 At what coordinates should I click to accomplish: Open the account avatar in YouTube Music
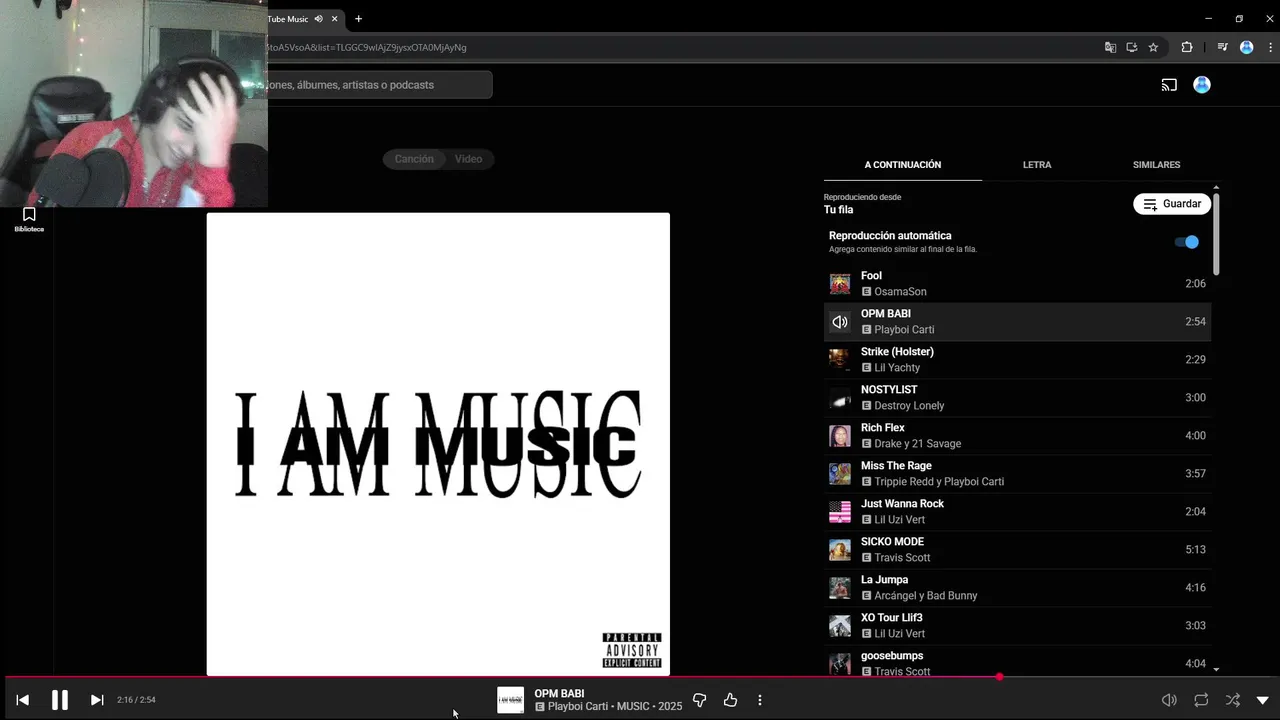pyautogui.click(x=1202, y=85)
